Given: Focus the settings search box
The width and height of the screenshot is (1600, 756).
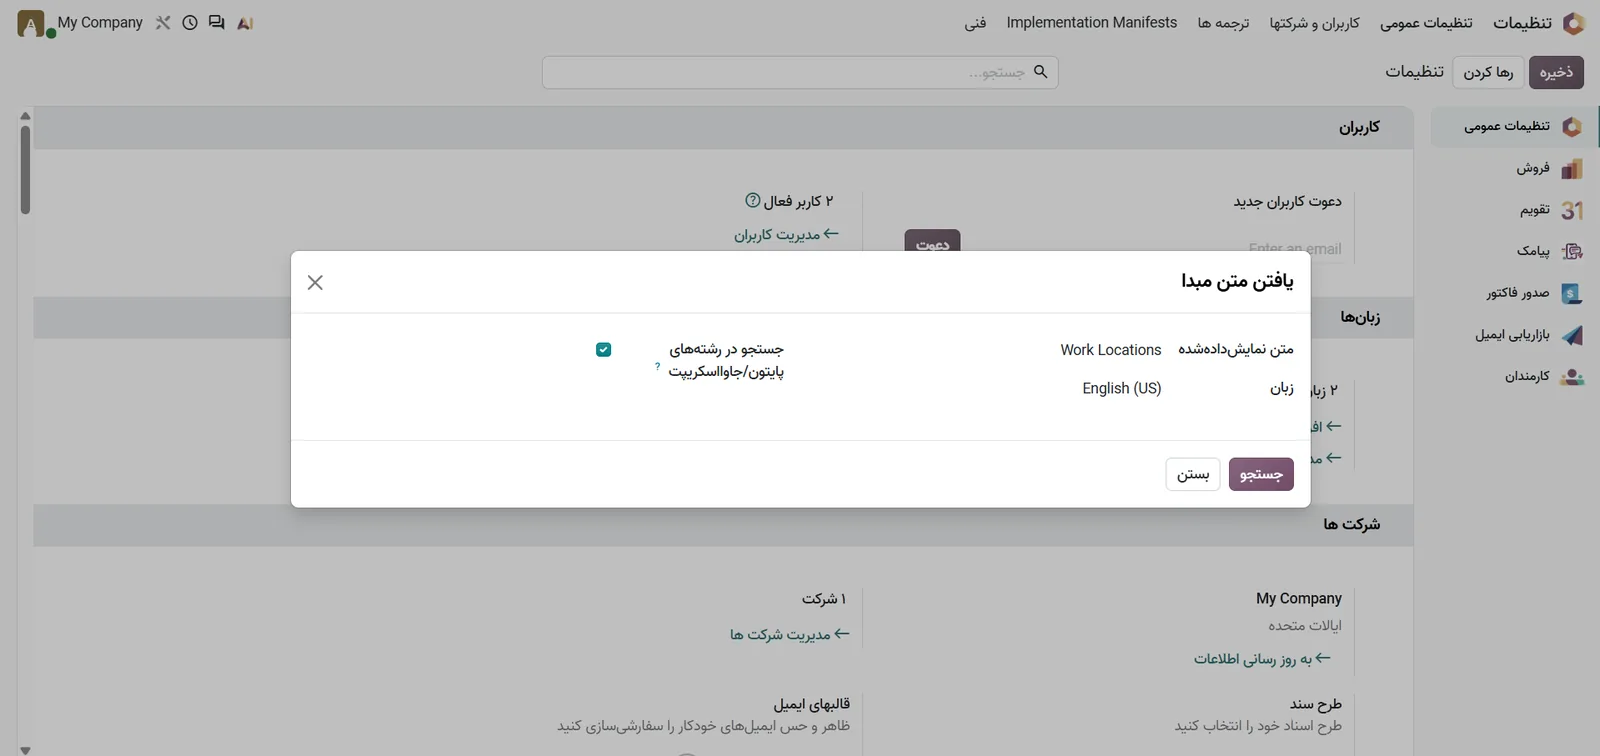Looking at the screenshot, I should (800, 72).
